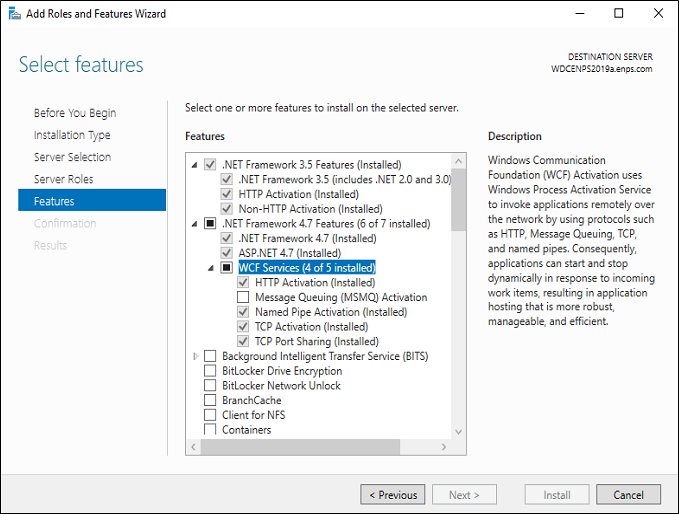This screenshot has width=679, height=514.
Task: Open the Installation Type step
Action: coord(72,135)
